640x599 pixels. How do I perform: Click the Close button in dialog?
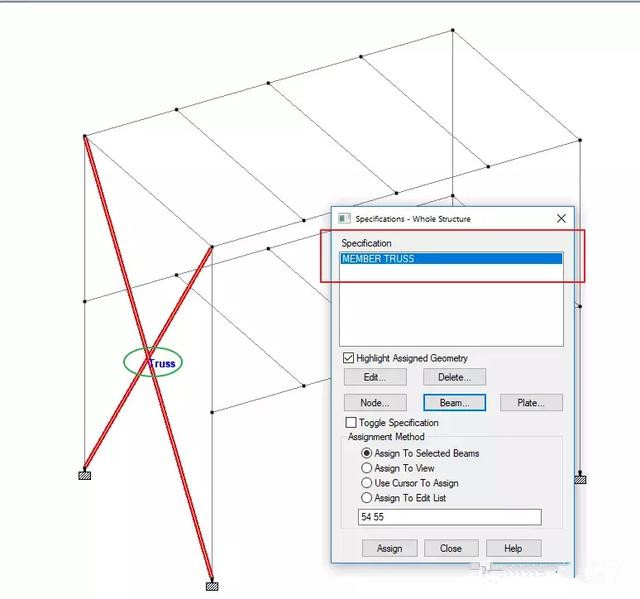click(451, 548)
